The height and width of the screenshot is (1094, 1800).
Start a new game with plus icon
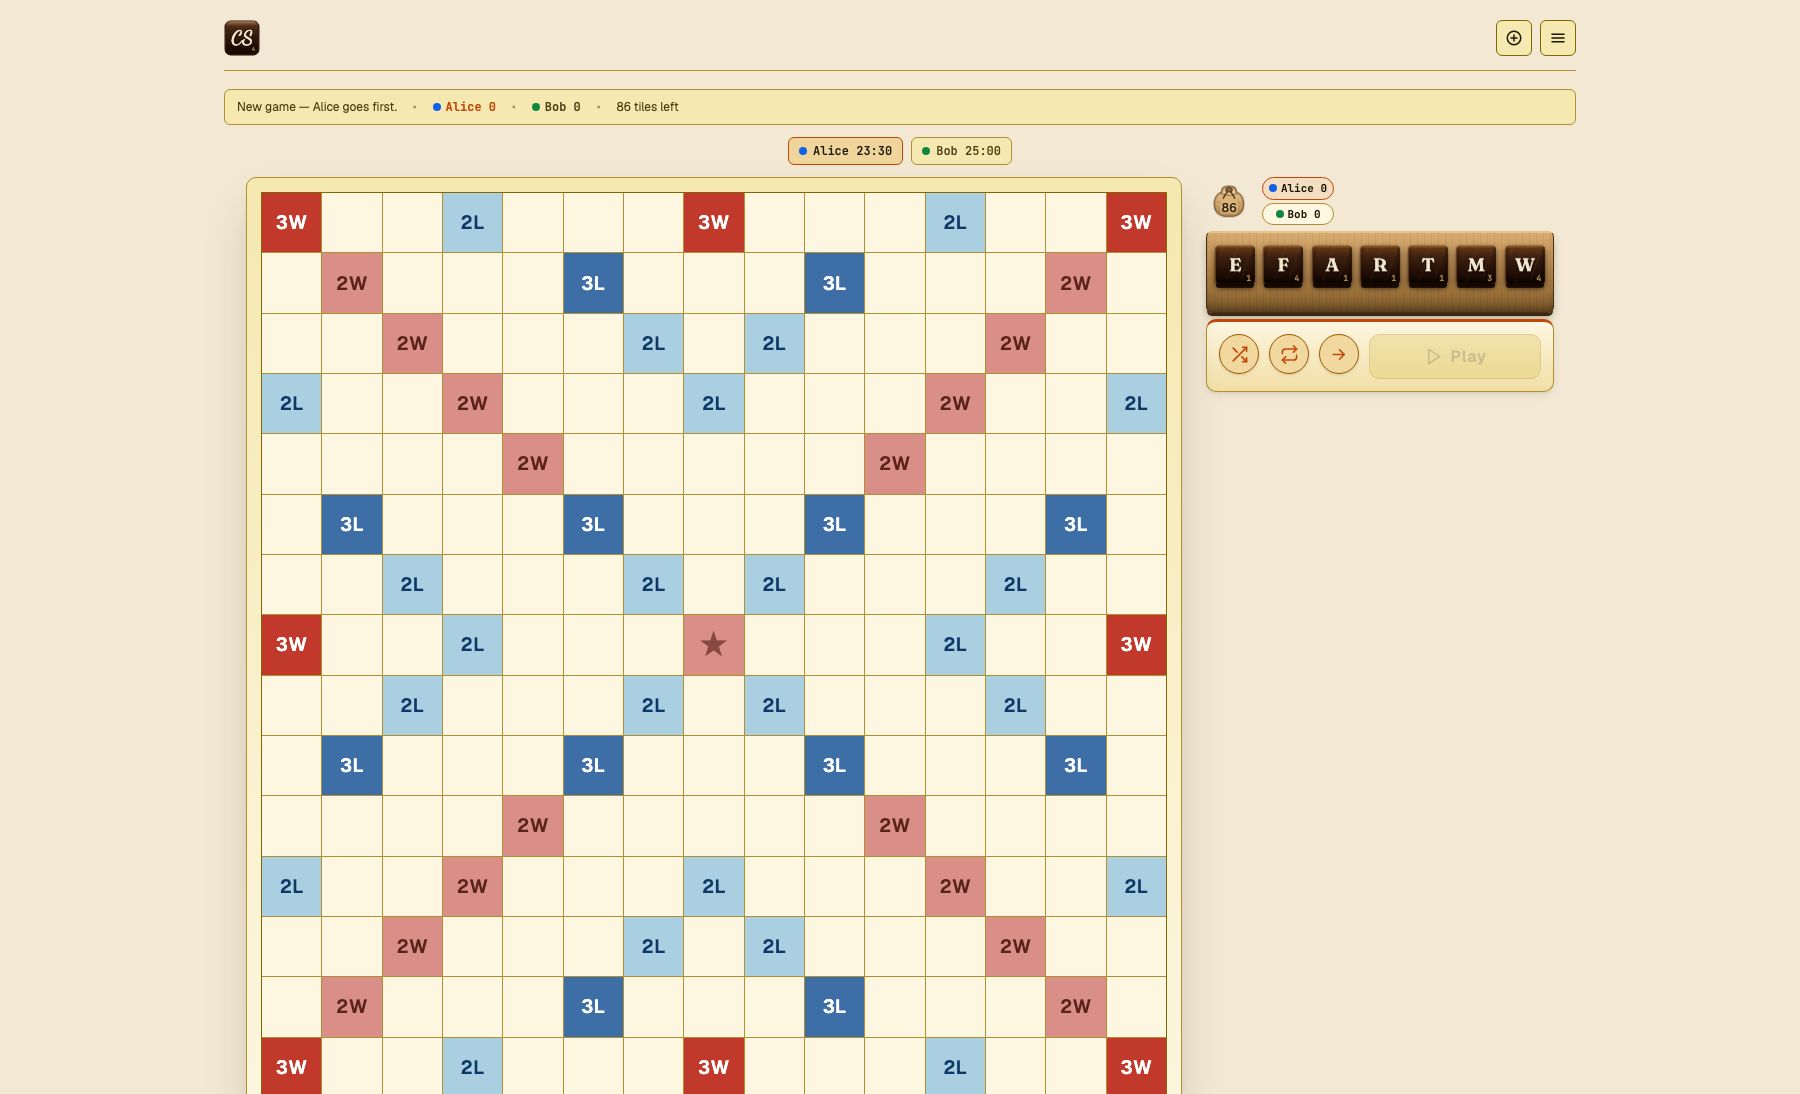tap(1514, 38)
